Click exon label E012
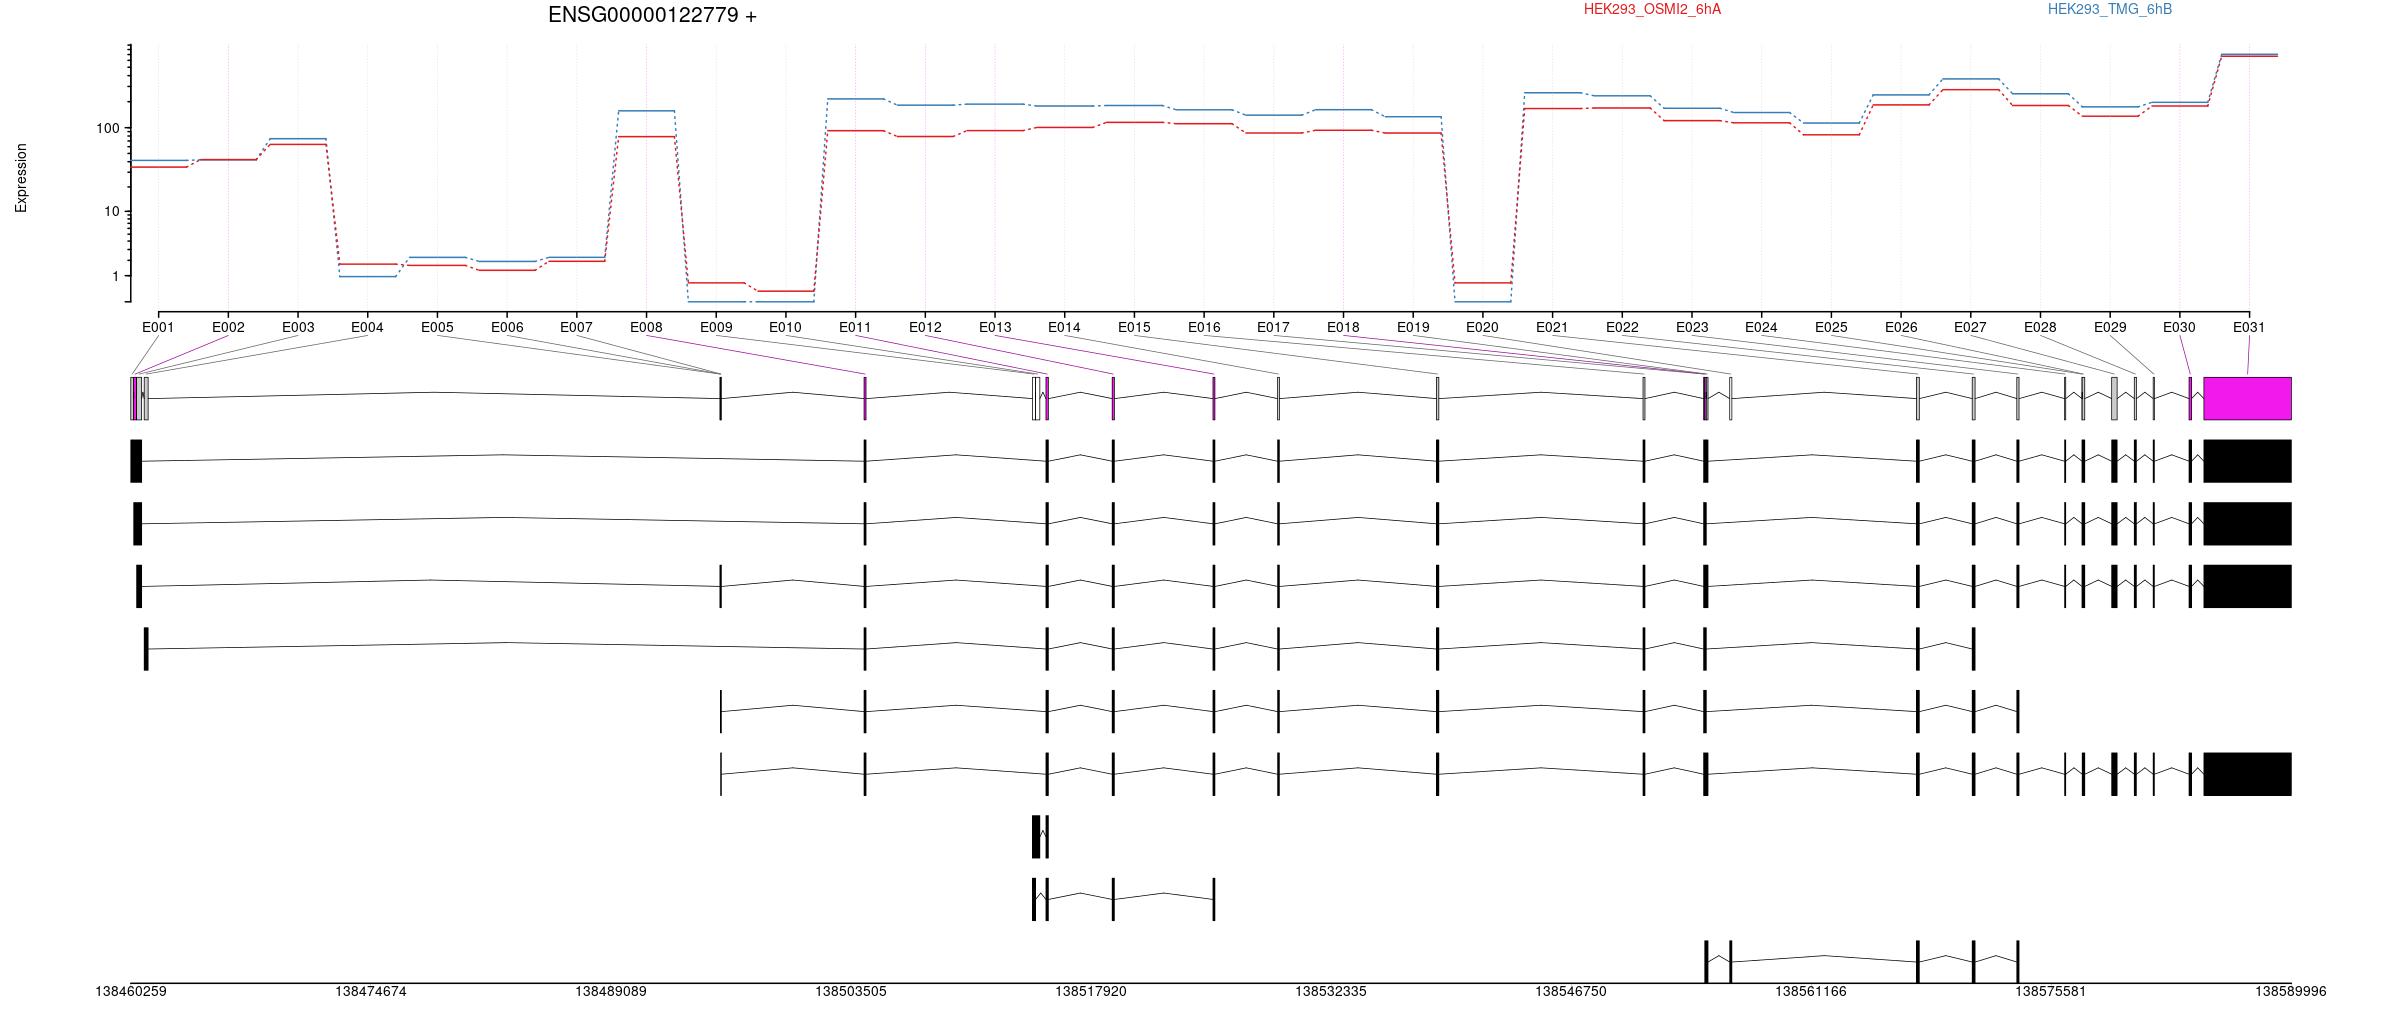The image size is (2400, 1010). [x=925, y=327]
